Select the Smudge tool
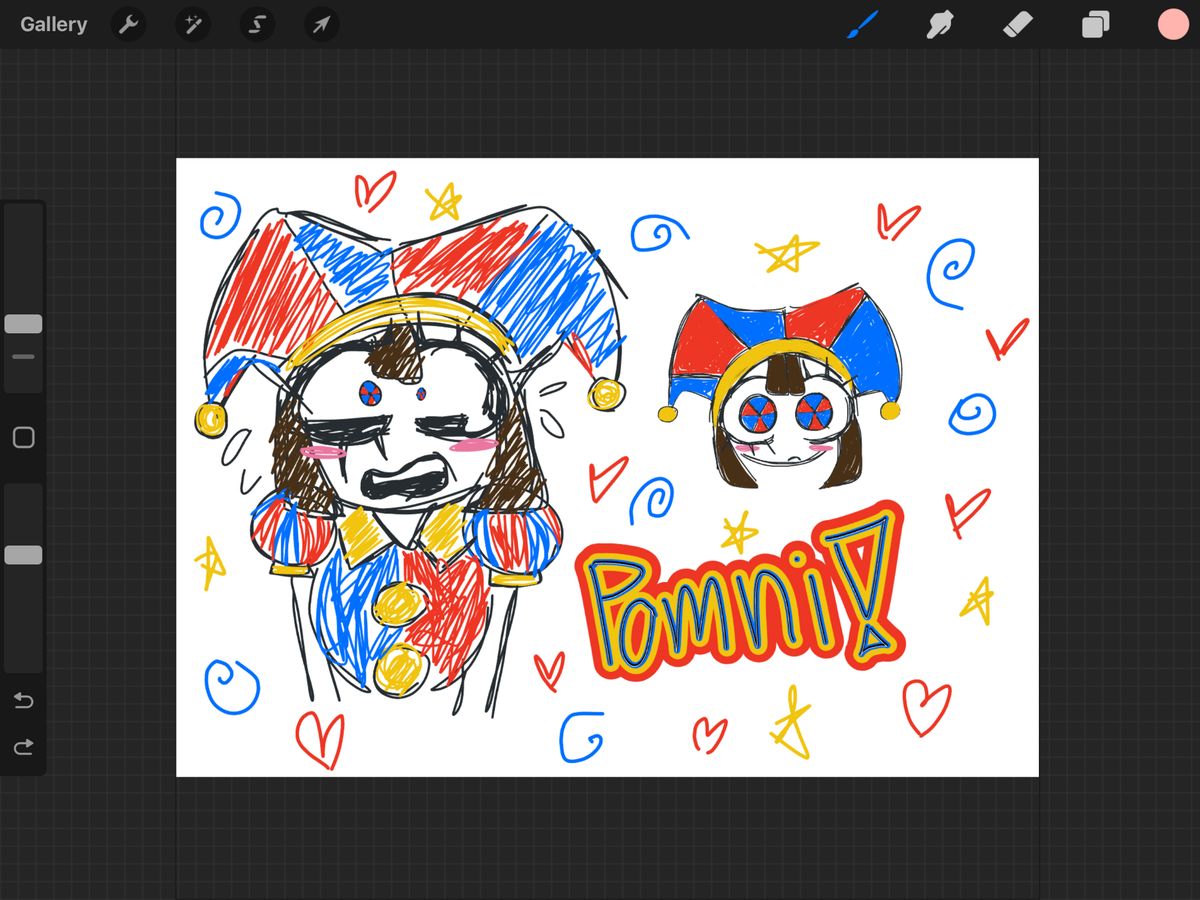1200x900 pixels. pos(940,24)
